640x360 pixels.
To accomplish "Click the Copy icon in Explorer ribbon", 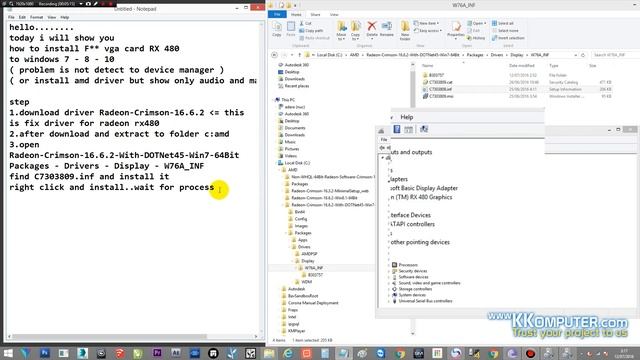I will pyautogui.click(x=277, y=29).
